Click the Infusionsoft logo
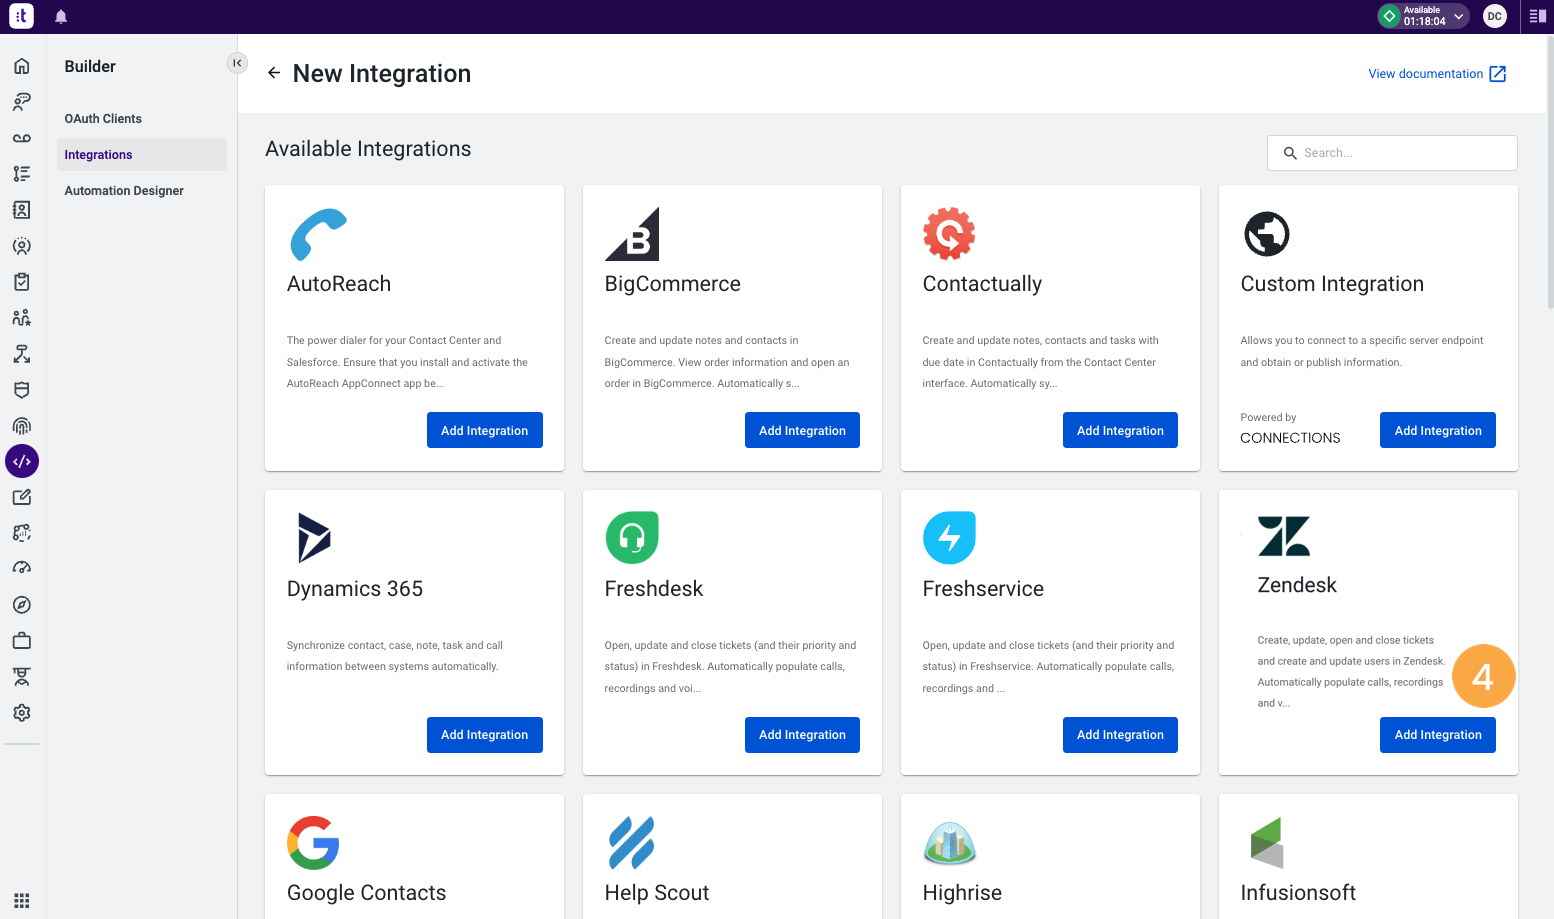The width and height of the screenshot is (1554, 919). click(x=1267, y=843)
